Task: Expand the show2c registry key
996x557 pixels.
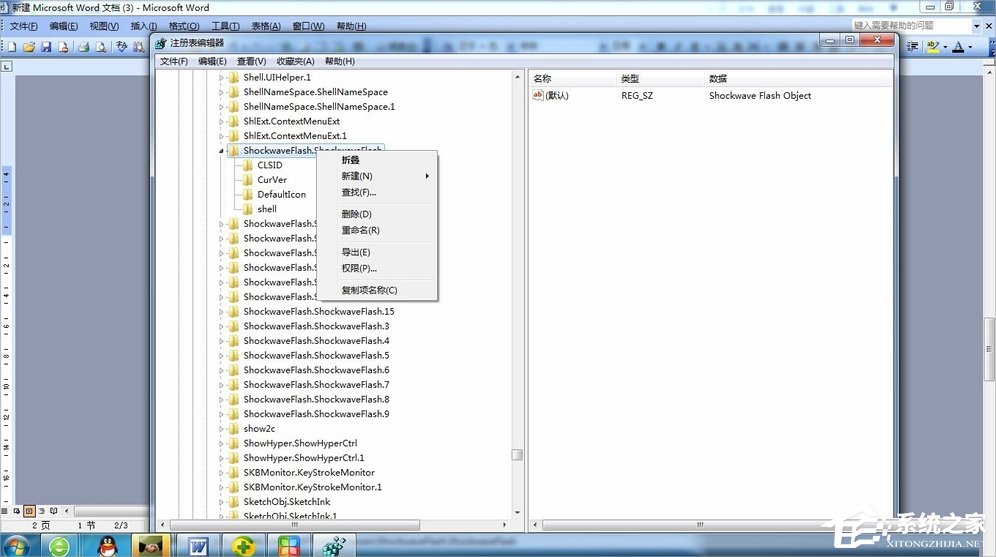Action: click(221, 429)
